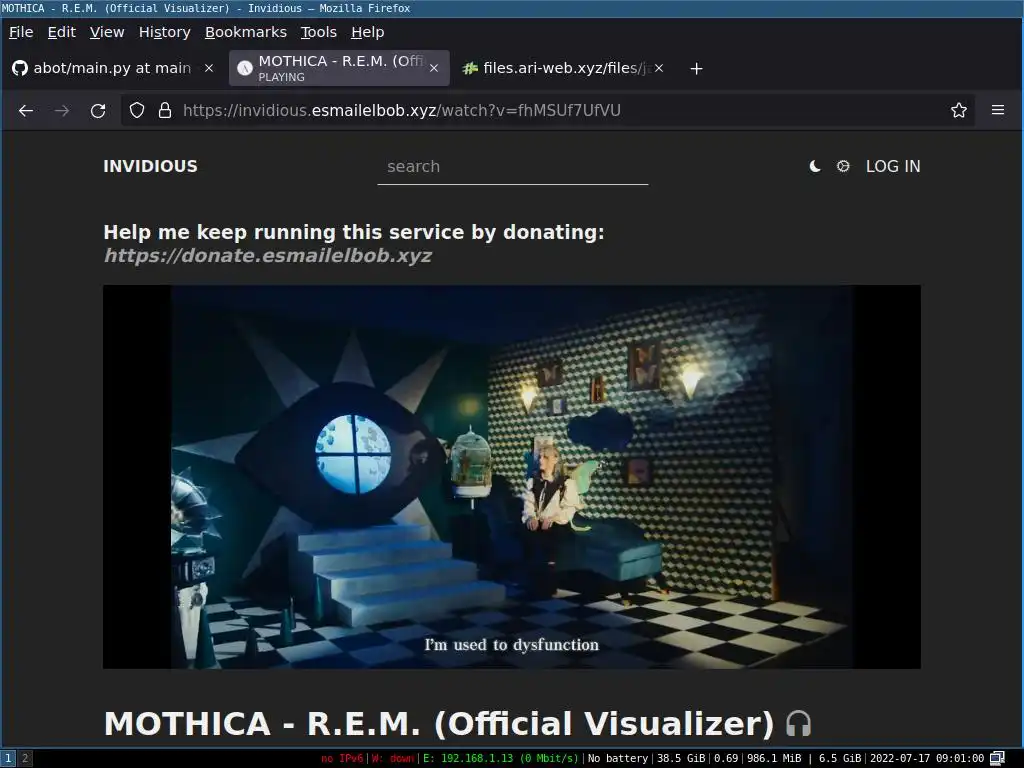
Task: Click the forward navigation arrow
Action: [x=62, y=110]
